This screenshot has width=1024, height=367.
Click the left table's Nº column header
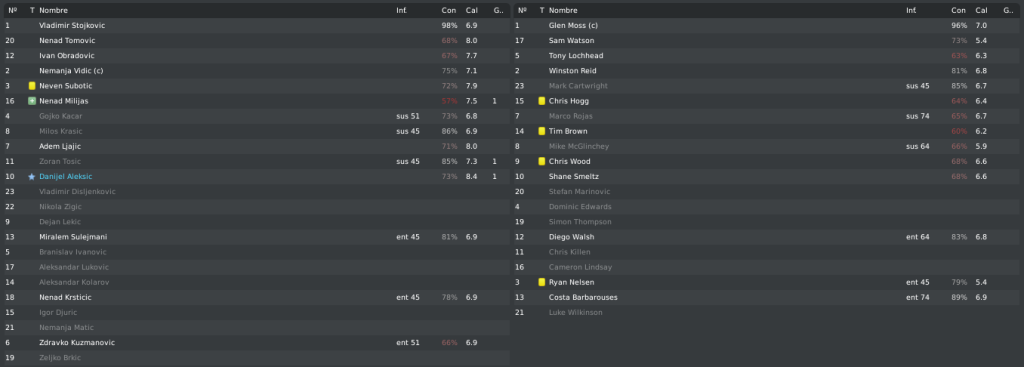(x=12, y=10)
